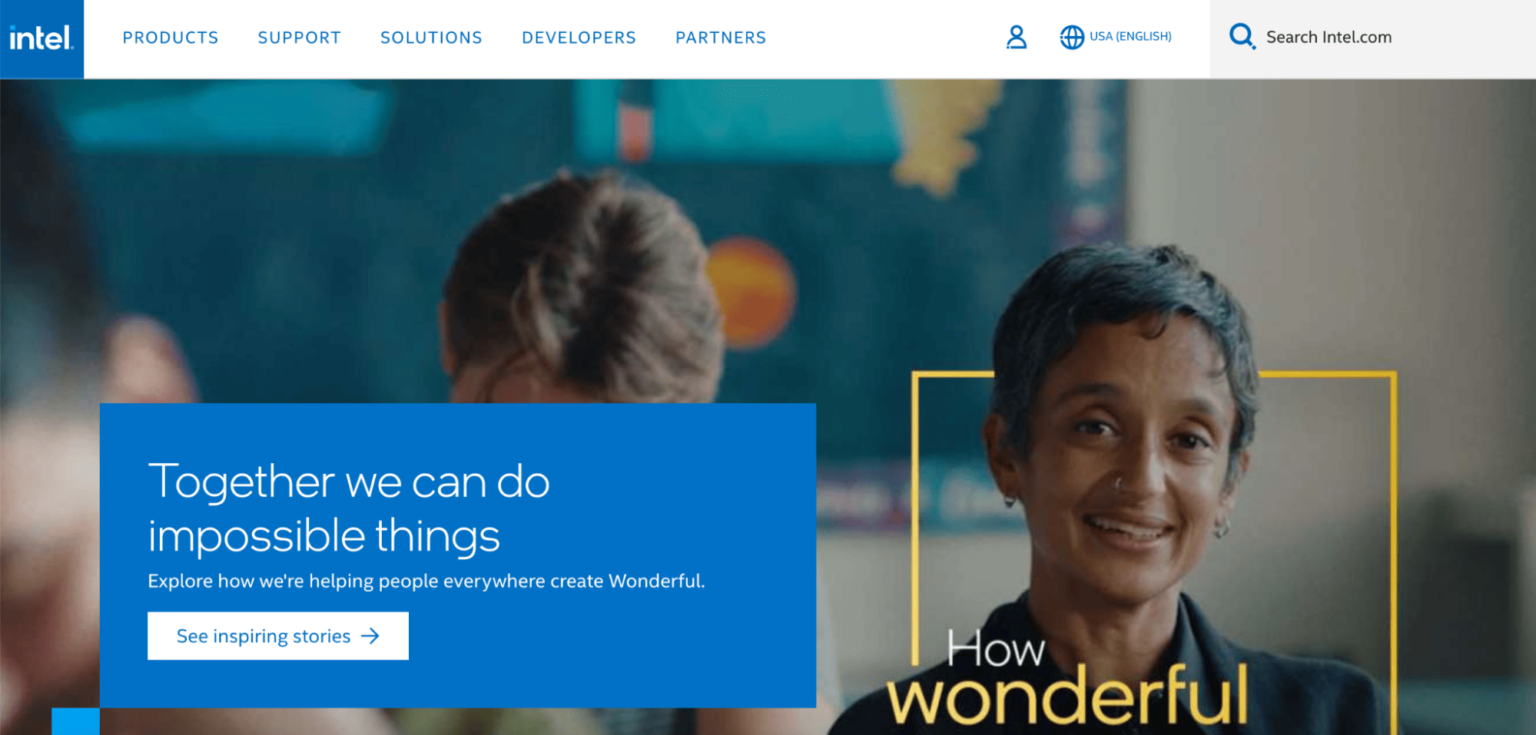Click the arrow inside See inspiring stories
1536x735 pixels.
point(370,636)
